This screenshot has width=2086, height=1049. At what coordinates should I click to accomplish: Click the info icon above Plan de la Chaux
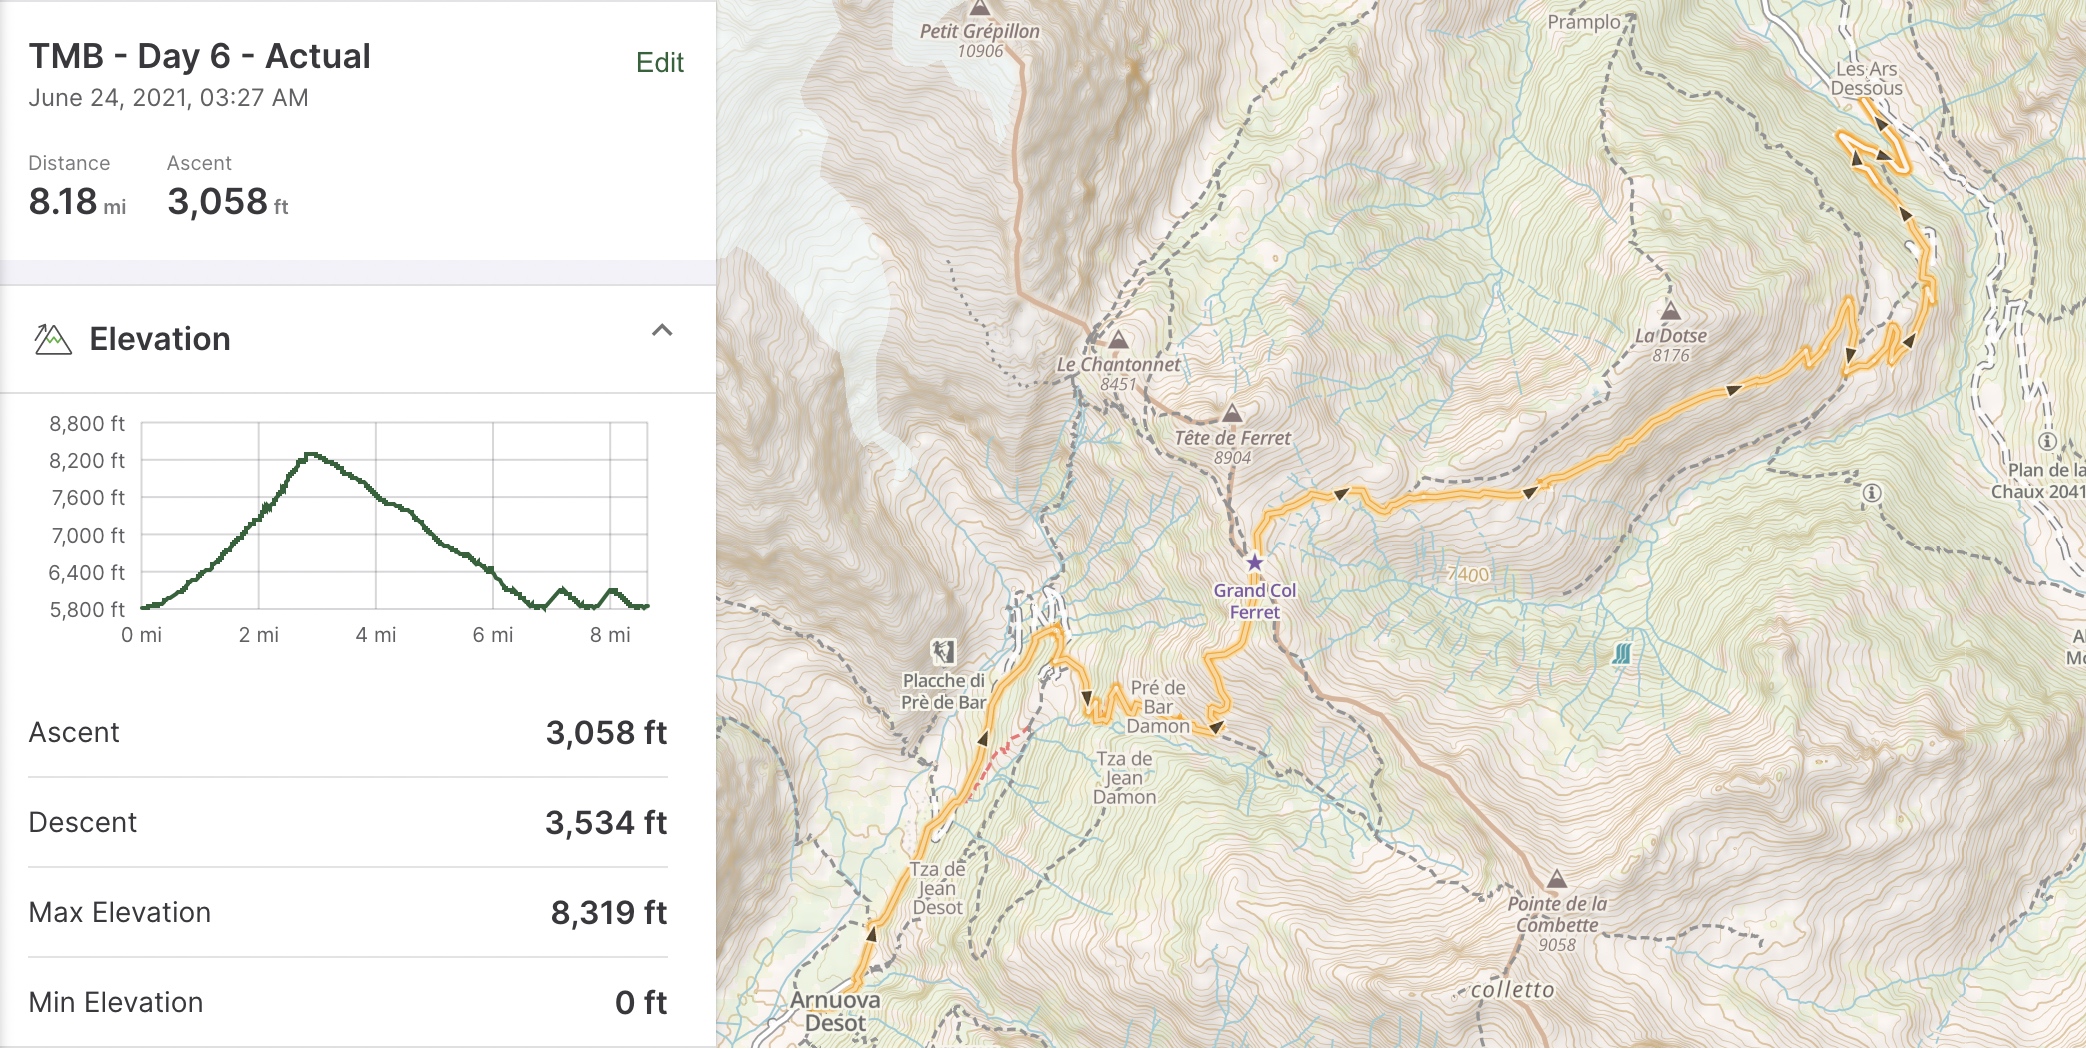click(2047, 441)
